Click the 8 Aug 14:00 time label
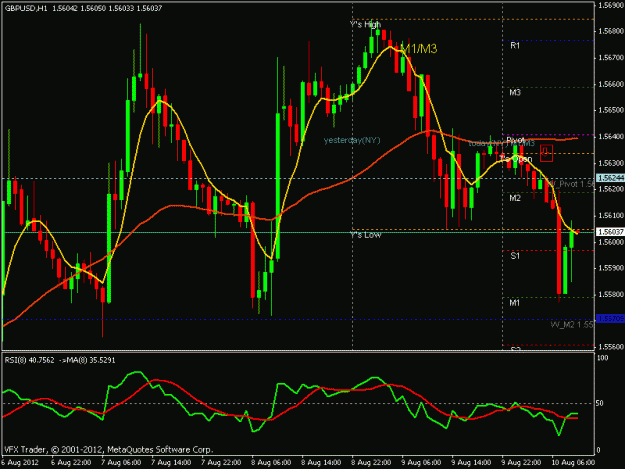 (x=321, y=463)
